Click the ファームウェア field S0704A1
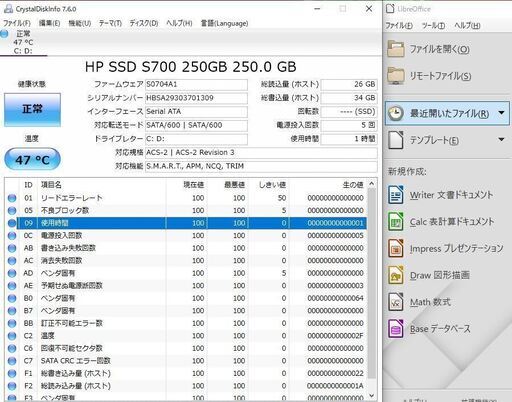 [x=196, y=85]
